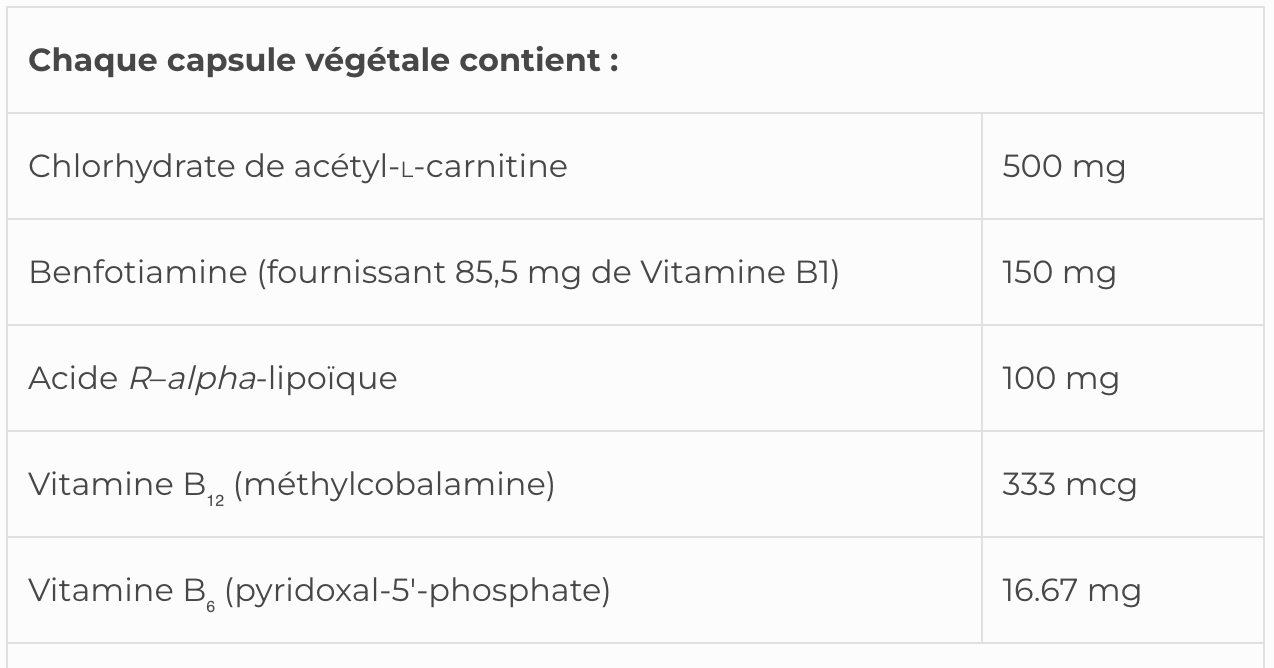Select the 333 mcg amount cell
This screenshot has height=668, width=1274.
point(1069,484)
